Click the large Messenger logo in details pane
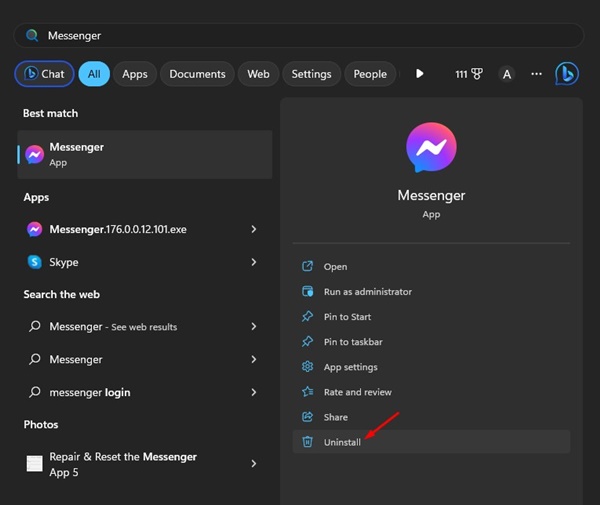This screenshot has height=505, width=600. (431, 150)
